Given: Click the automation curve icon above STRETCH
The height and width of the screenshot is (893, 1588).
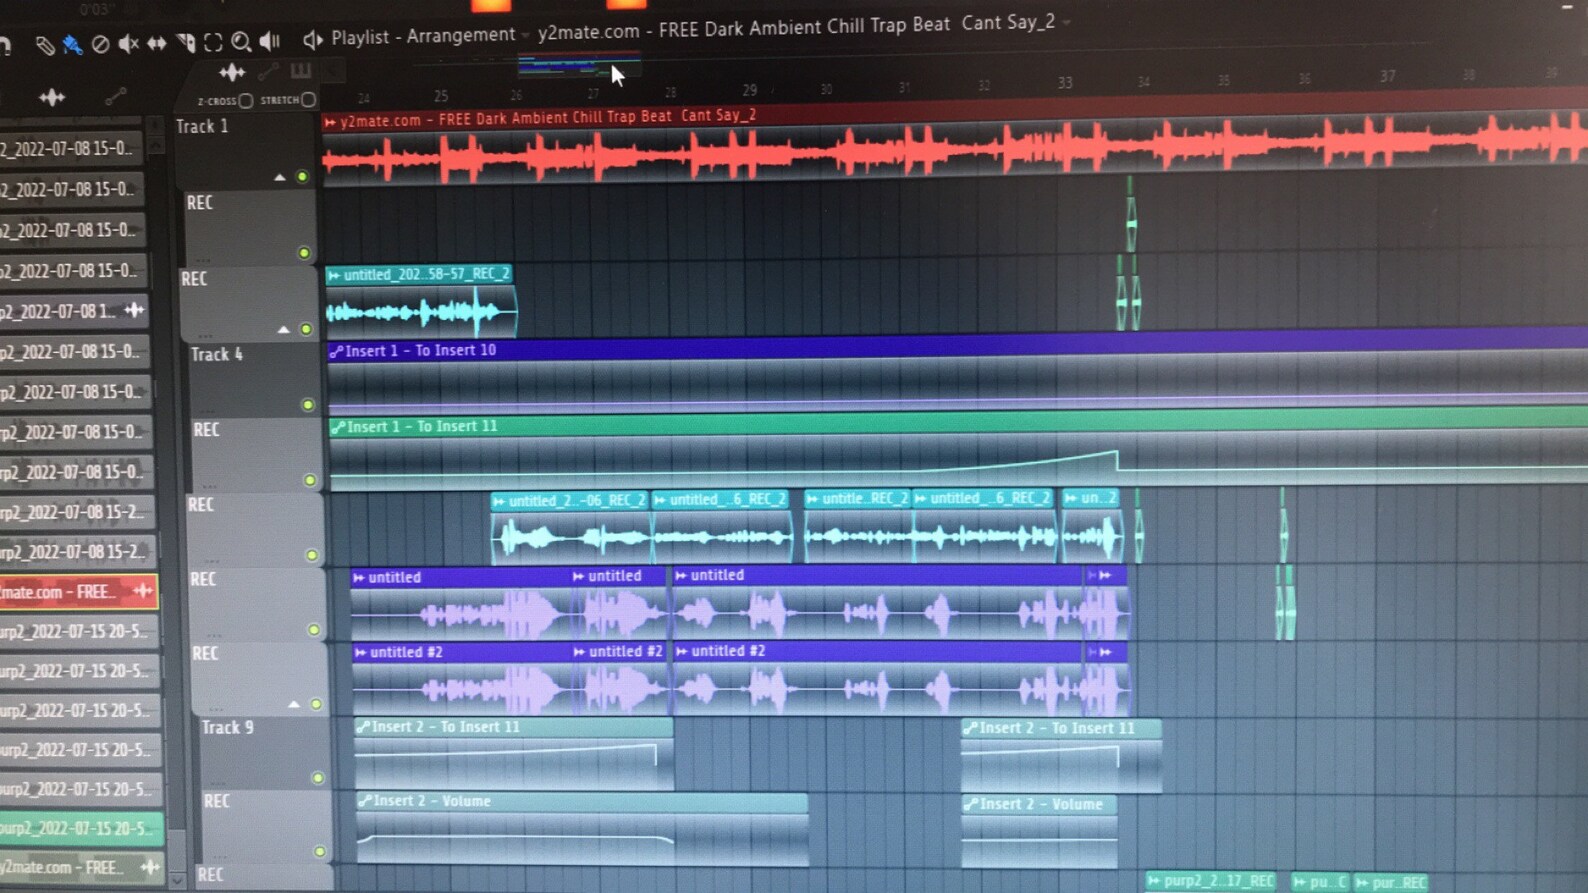Looking at the screenshot, I should tap(267, 72).
